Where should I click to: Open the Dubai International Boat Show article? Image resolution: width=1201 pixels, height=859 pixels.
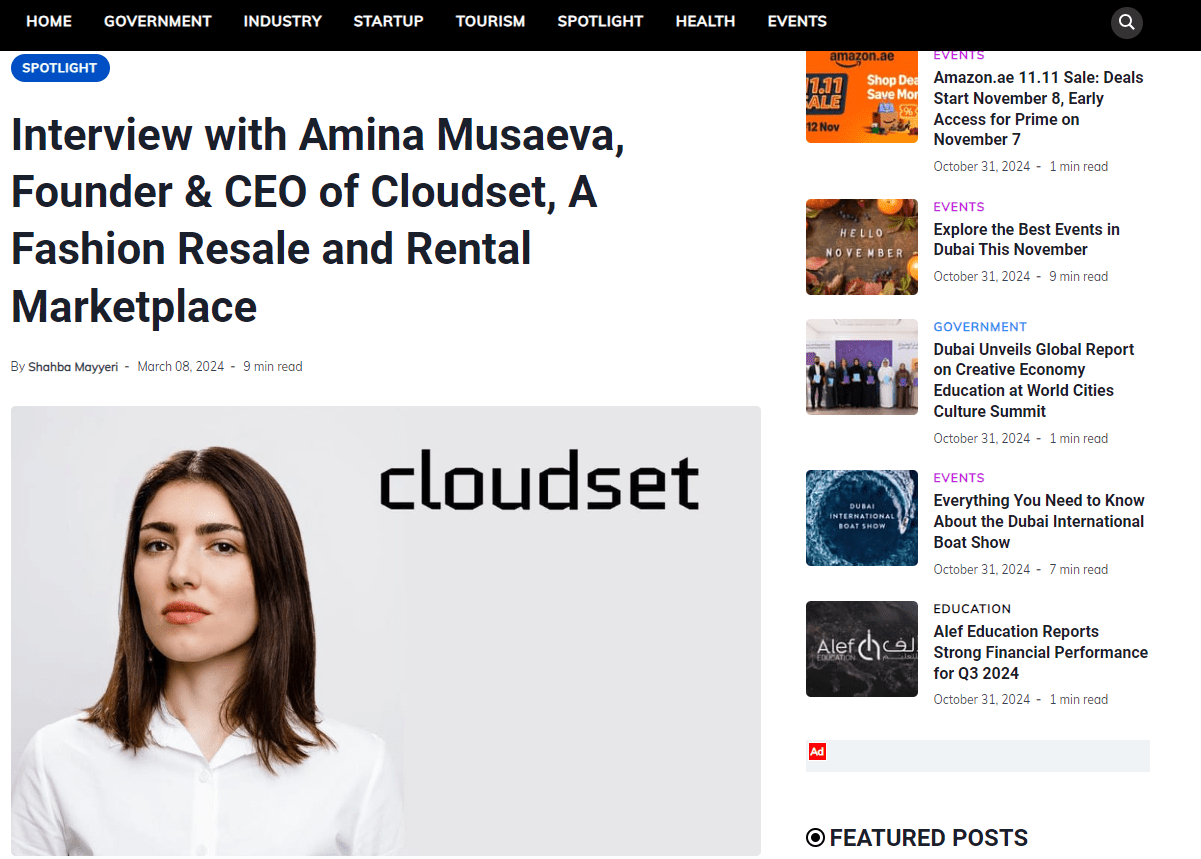coord(1039,521)
